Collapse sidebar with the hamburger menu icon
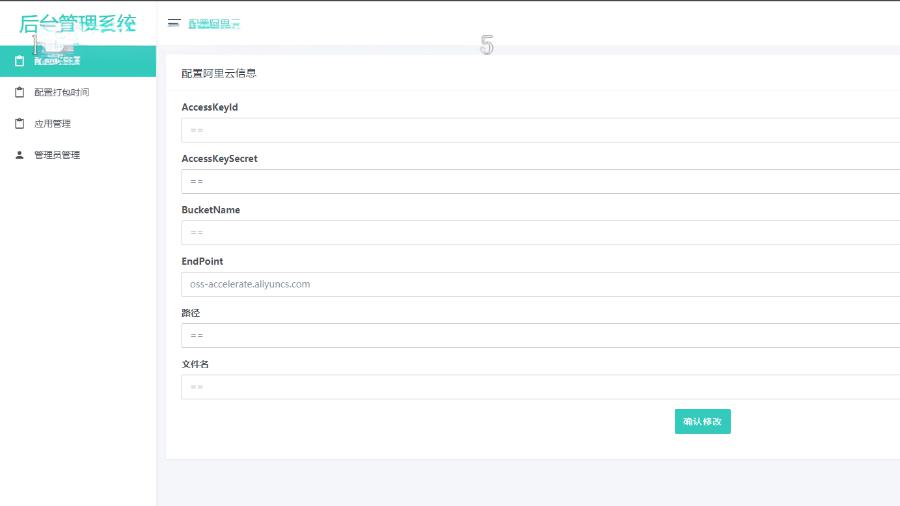900x506 pixels. click(174, 23)
